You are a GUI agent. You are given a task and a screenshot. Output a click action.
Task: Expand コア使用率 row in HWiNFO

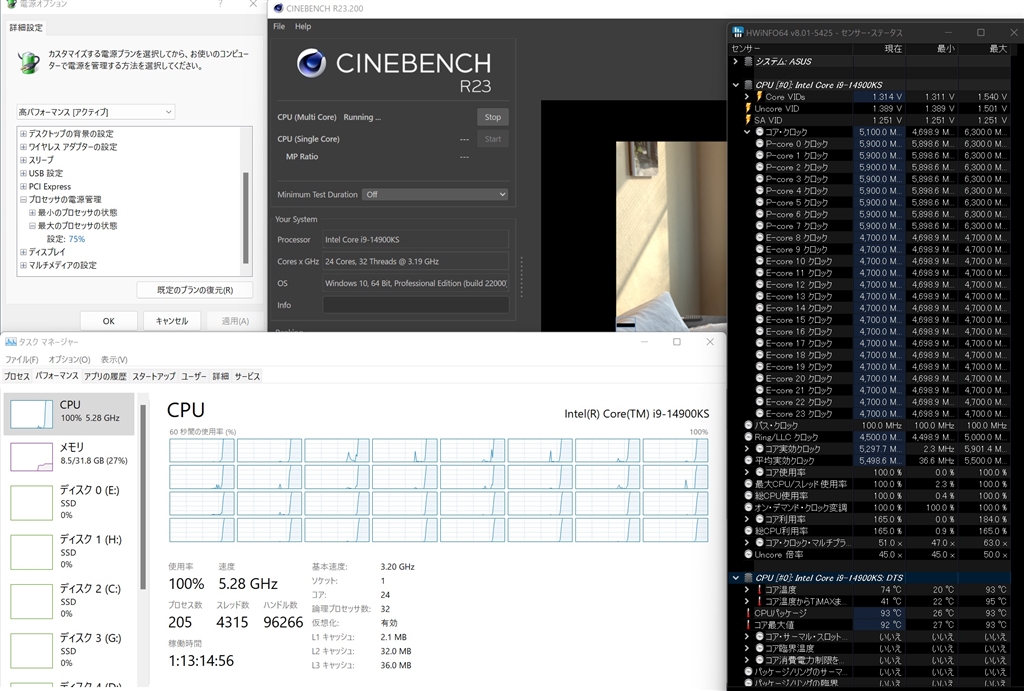pyautogui.click(x=747, y=472)
